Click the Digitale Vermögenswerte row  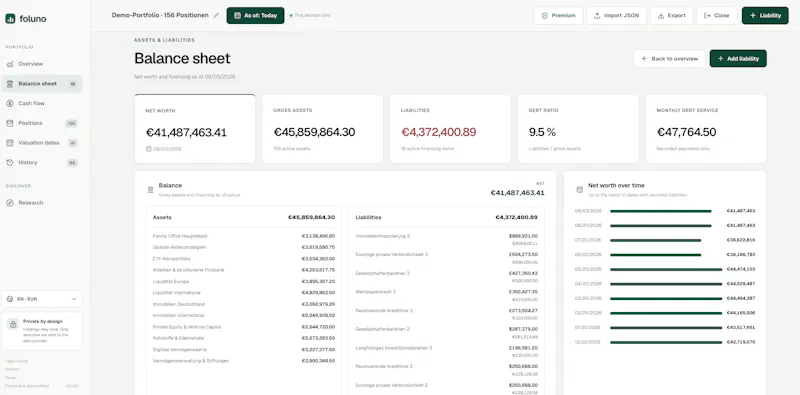pos(244,350)
